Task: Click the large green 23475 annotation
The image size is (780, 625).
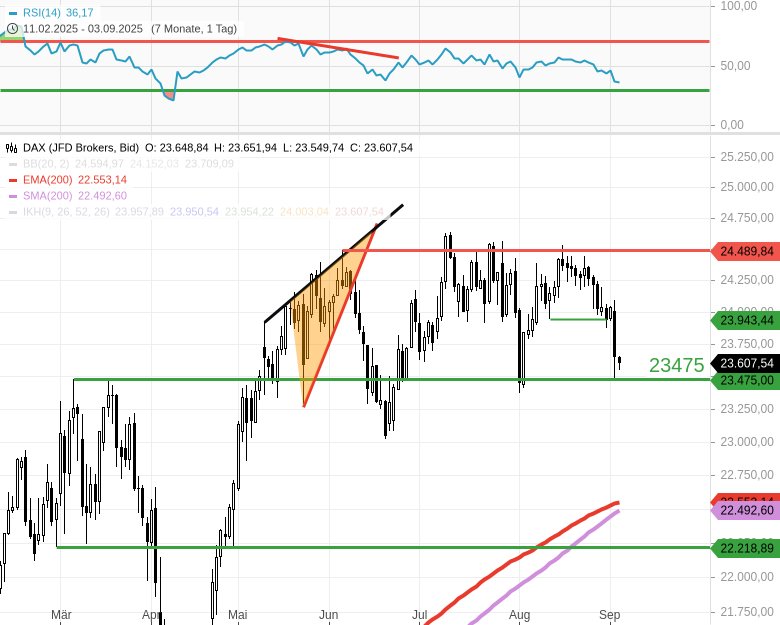Action: tap(677, 365)
